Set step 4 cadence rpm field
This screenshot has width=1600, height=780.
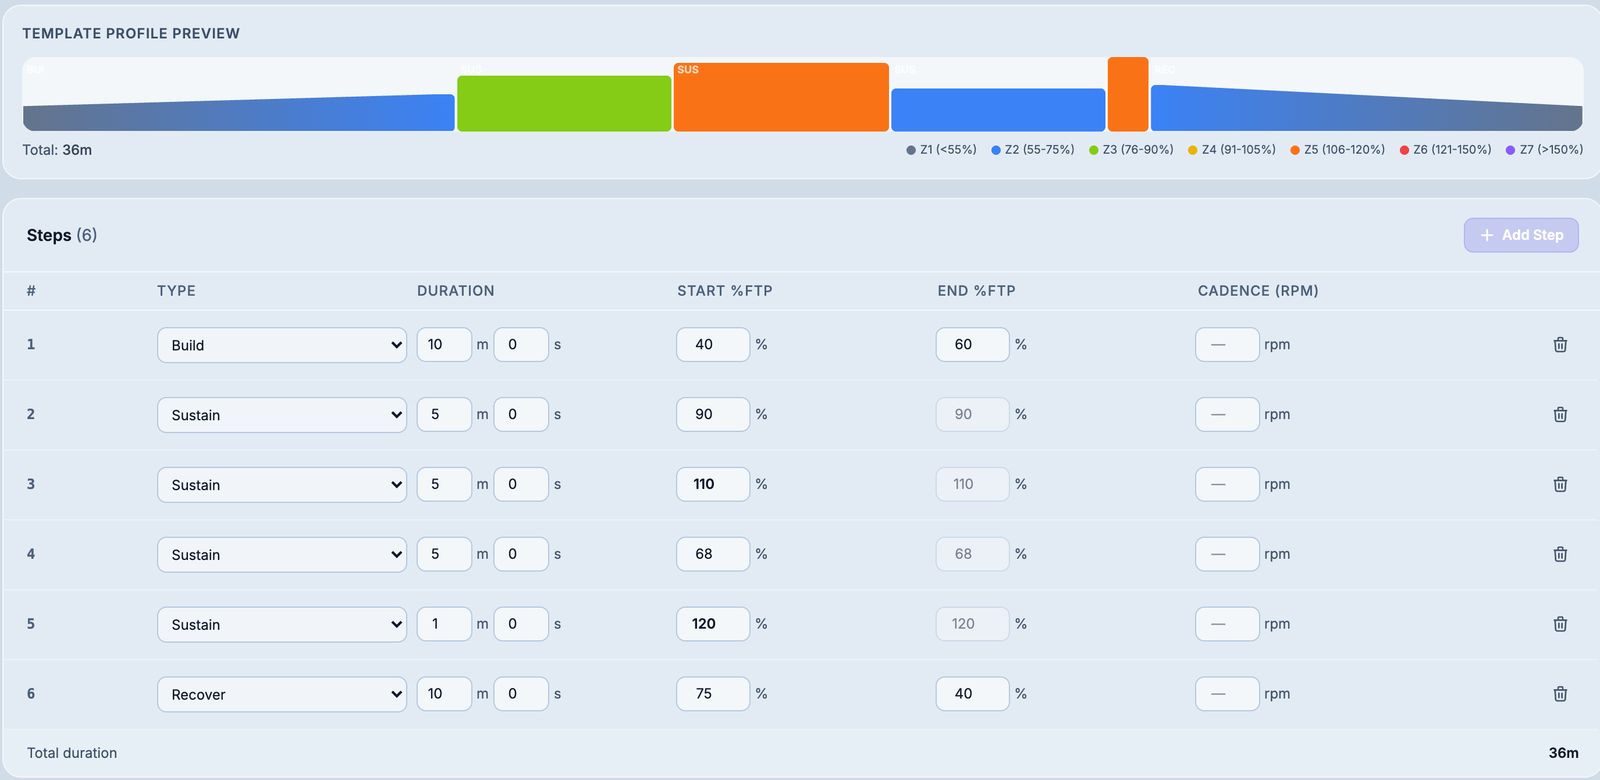(1227, 554)
